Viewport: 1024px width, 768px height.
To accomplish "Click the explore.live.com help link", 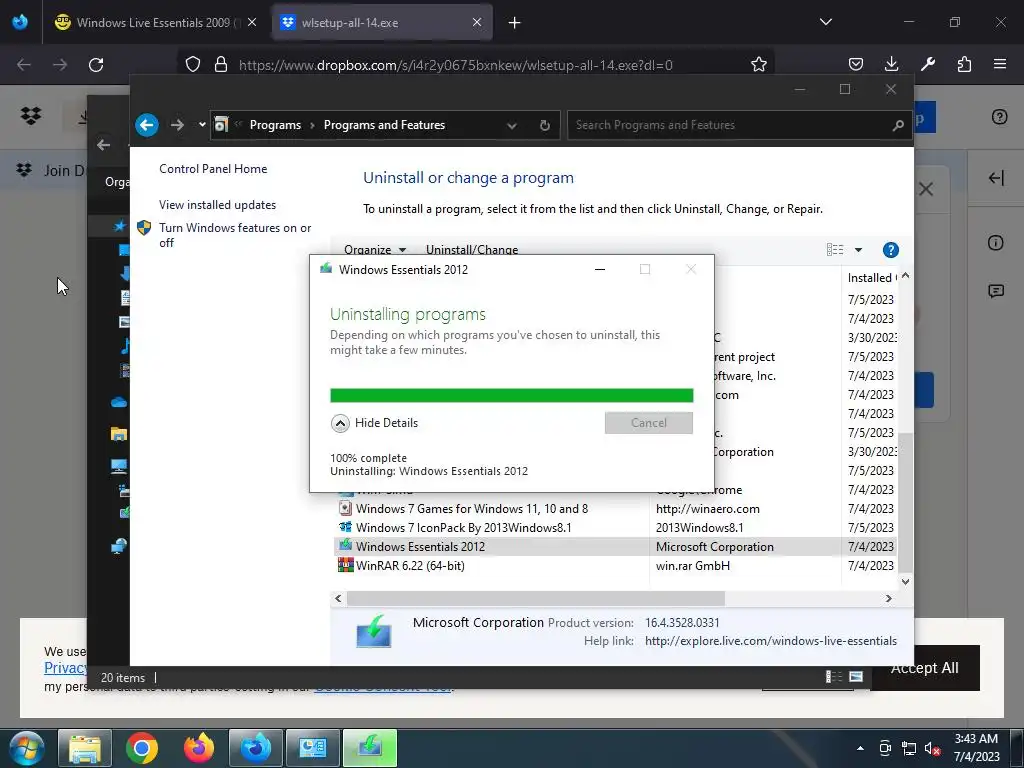I will pos(771,641).
